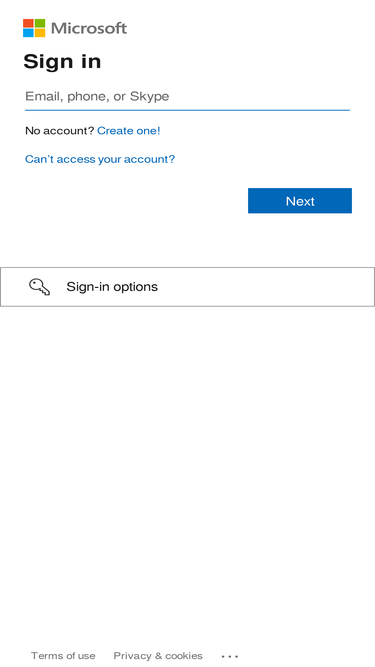Open the three-dot more options in footer

tap(230, 656)
